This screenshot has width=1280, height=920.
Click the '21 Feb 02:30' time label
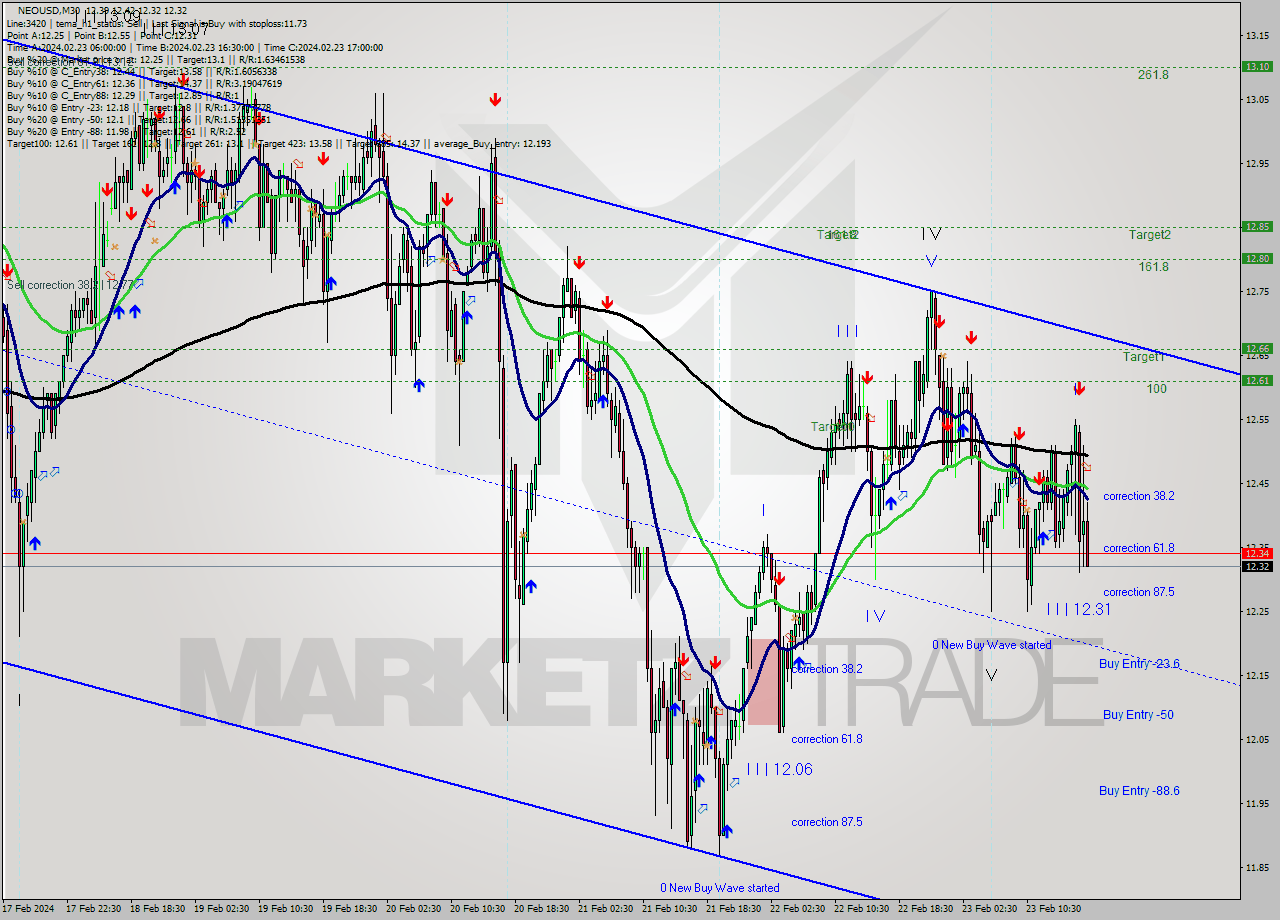[606, 909]
